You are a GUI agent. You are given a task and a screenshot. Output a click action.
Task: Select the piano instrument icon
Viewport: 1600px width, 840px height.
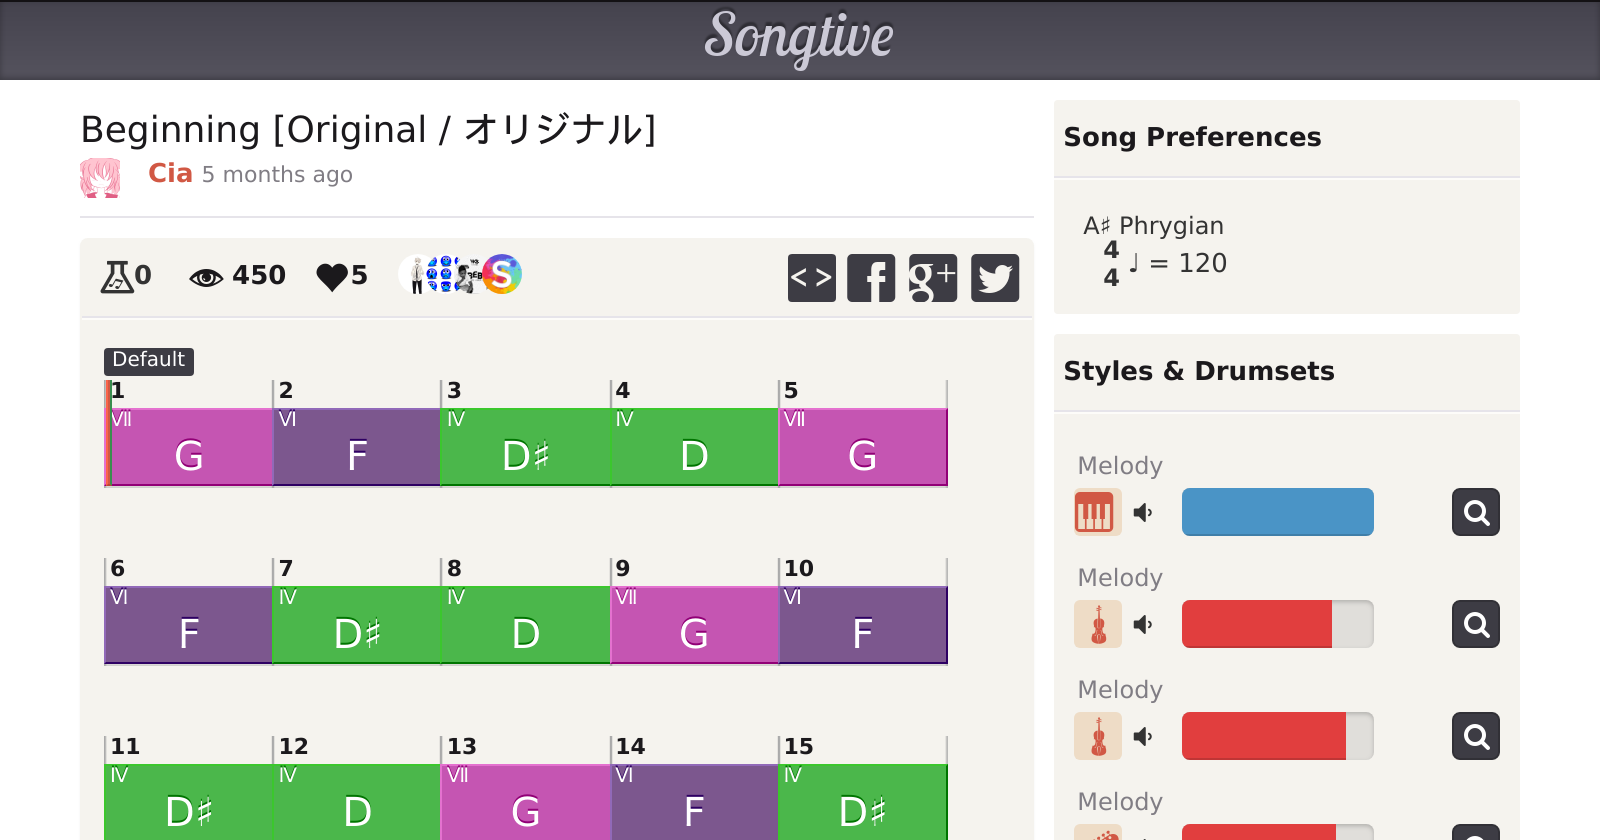coord(1097,513)
